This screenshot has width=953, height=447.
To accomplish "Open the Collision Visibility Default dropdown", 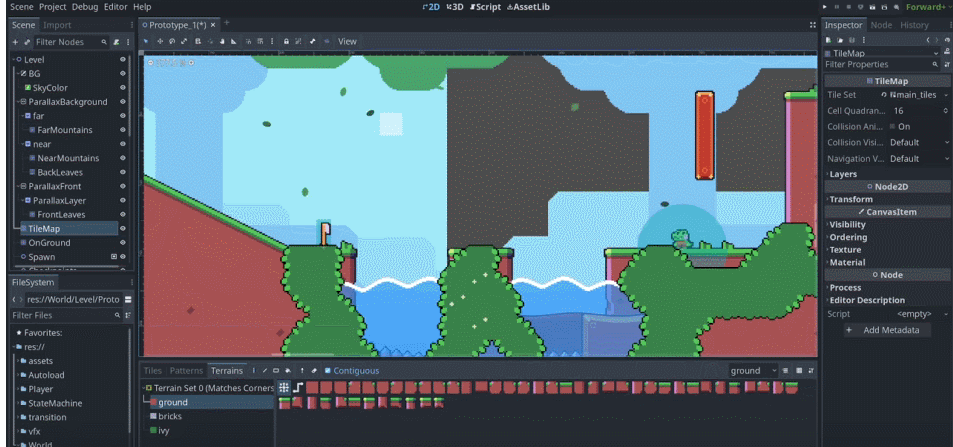I will coord(918,143).
